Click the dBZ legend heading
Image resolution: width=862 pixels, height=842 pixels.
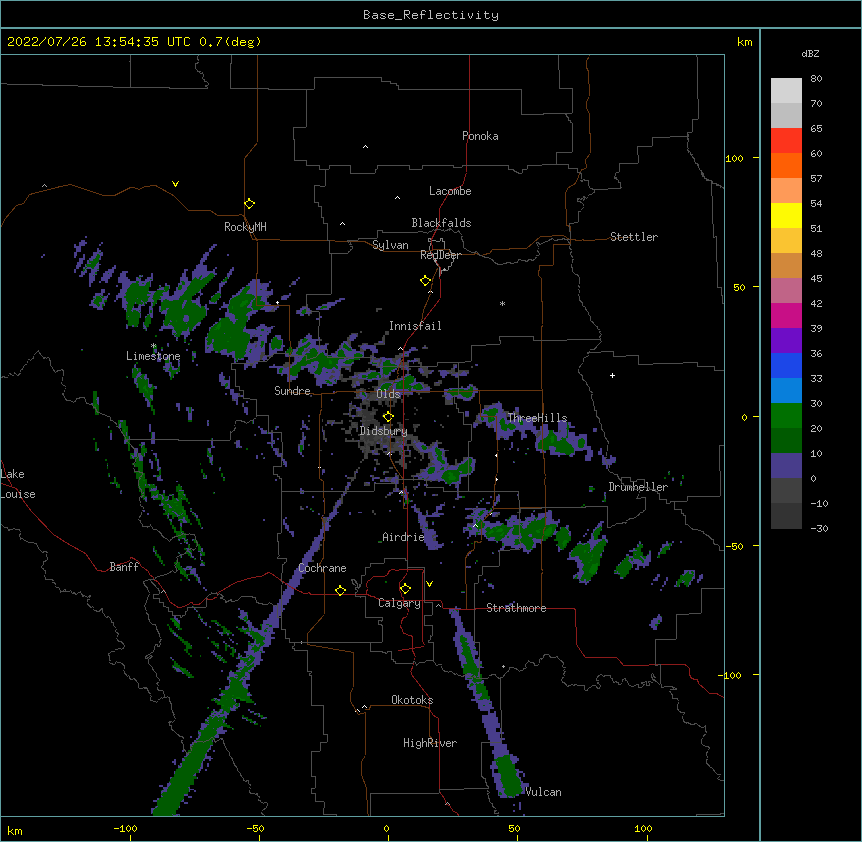point(810,54)
